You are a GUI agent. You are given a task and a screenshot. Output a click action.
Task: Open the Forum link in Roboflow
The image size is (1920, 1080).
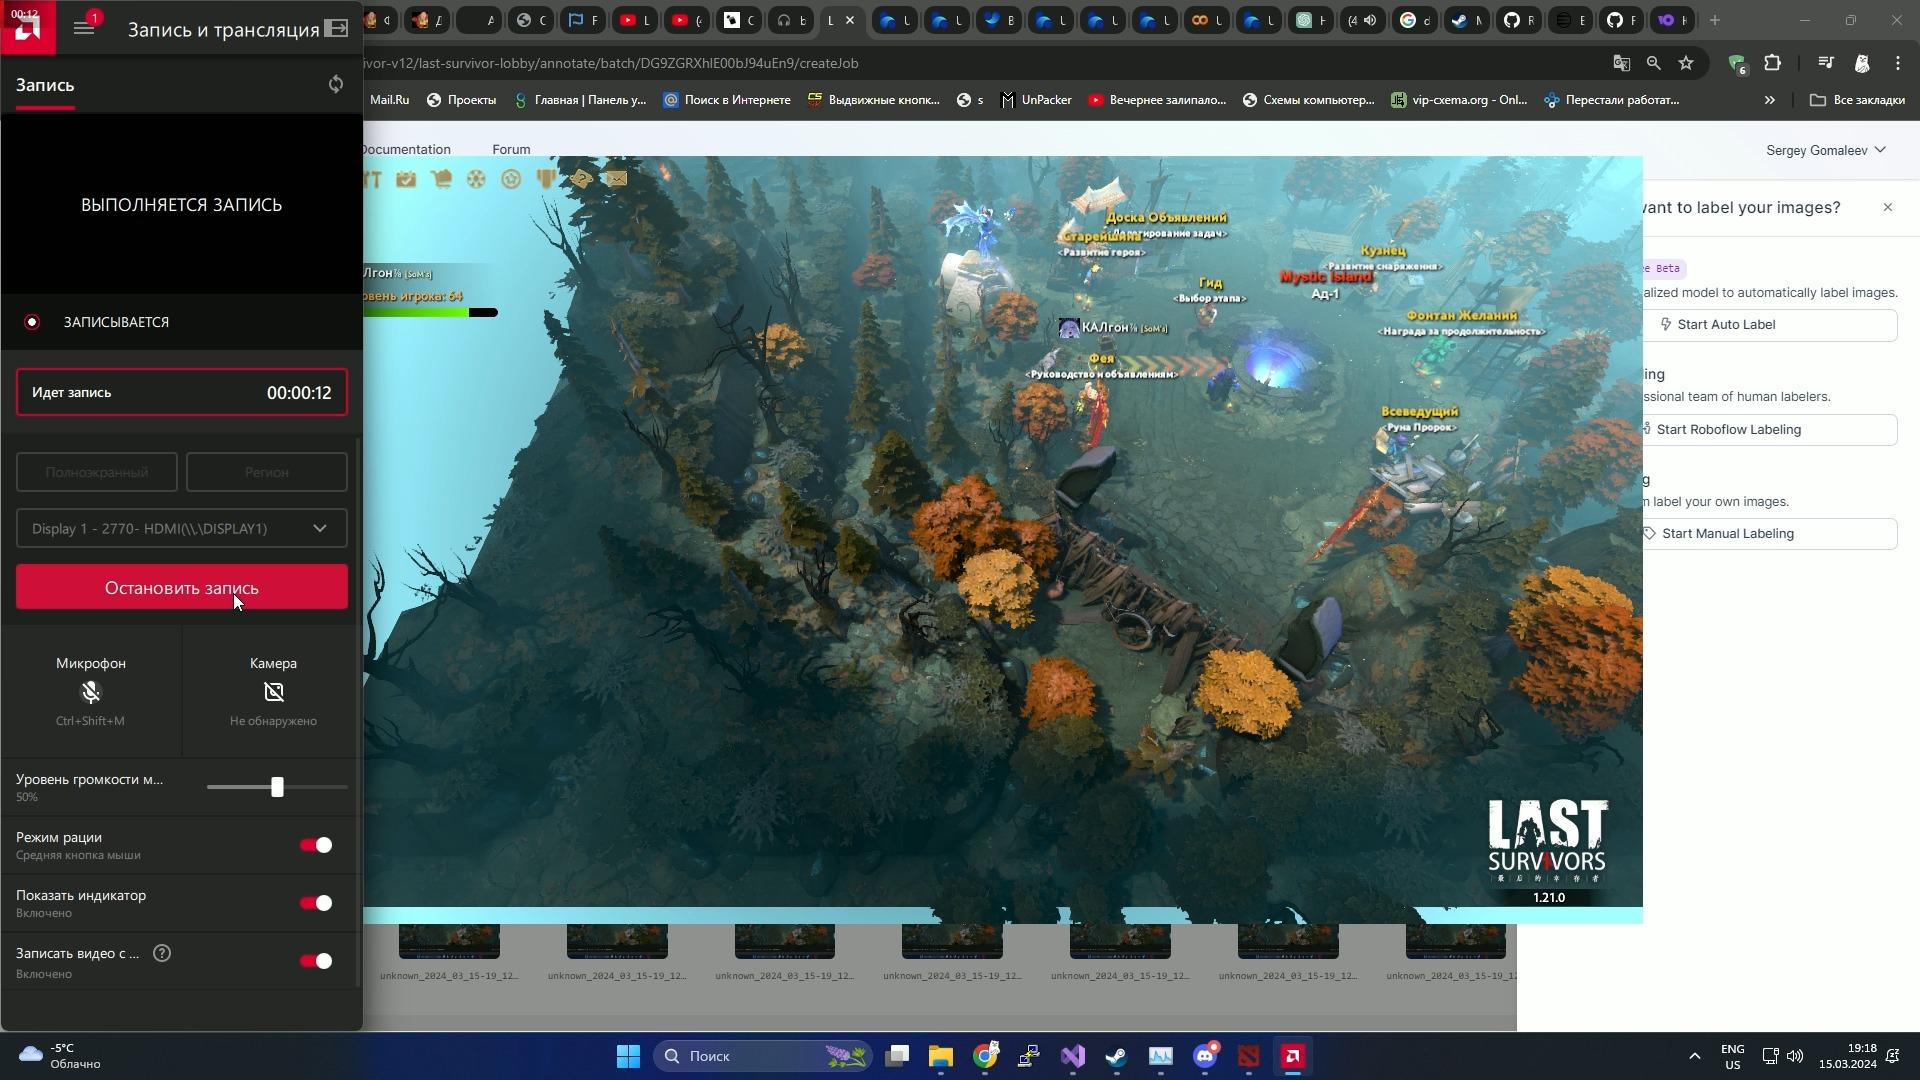tap(511, 149)
